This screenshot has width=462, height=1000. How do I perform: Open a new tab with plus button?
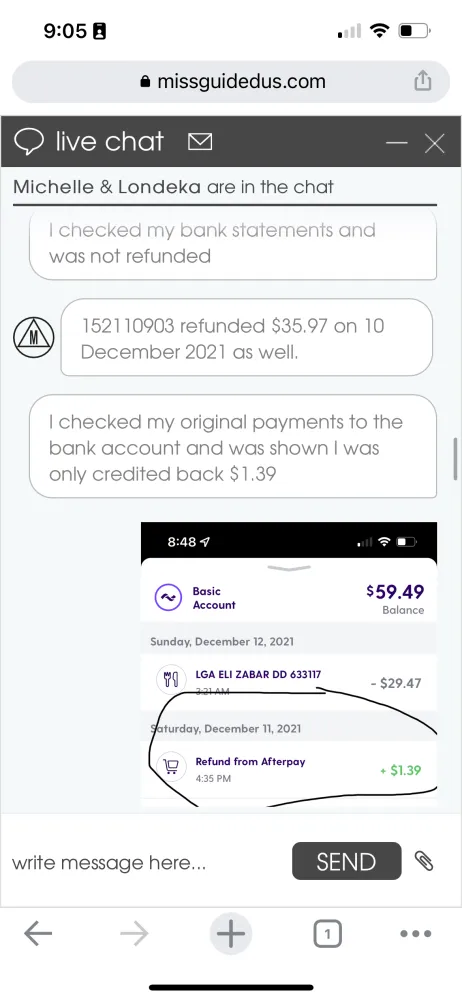coord(230,934)
